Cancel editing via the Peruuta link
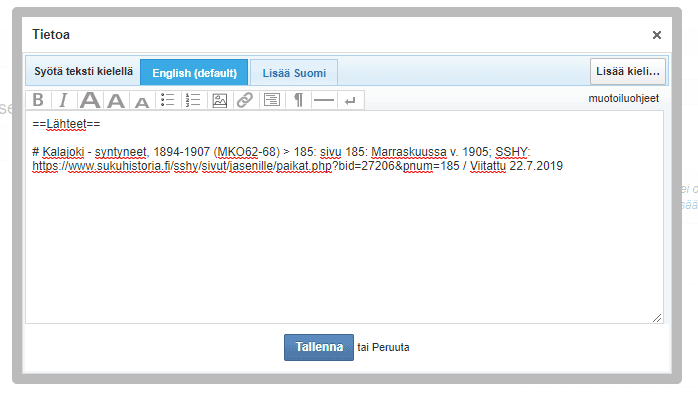This screenshot has height=393, width=698. (x=390, y=347)
